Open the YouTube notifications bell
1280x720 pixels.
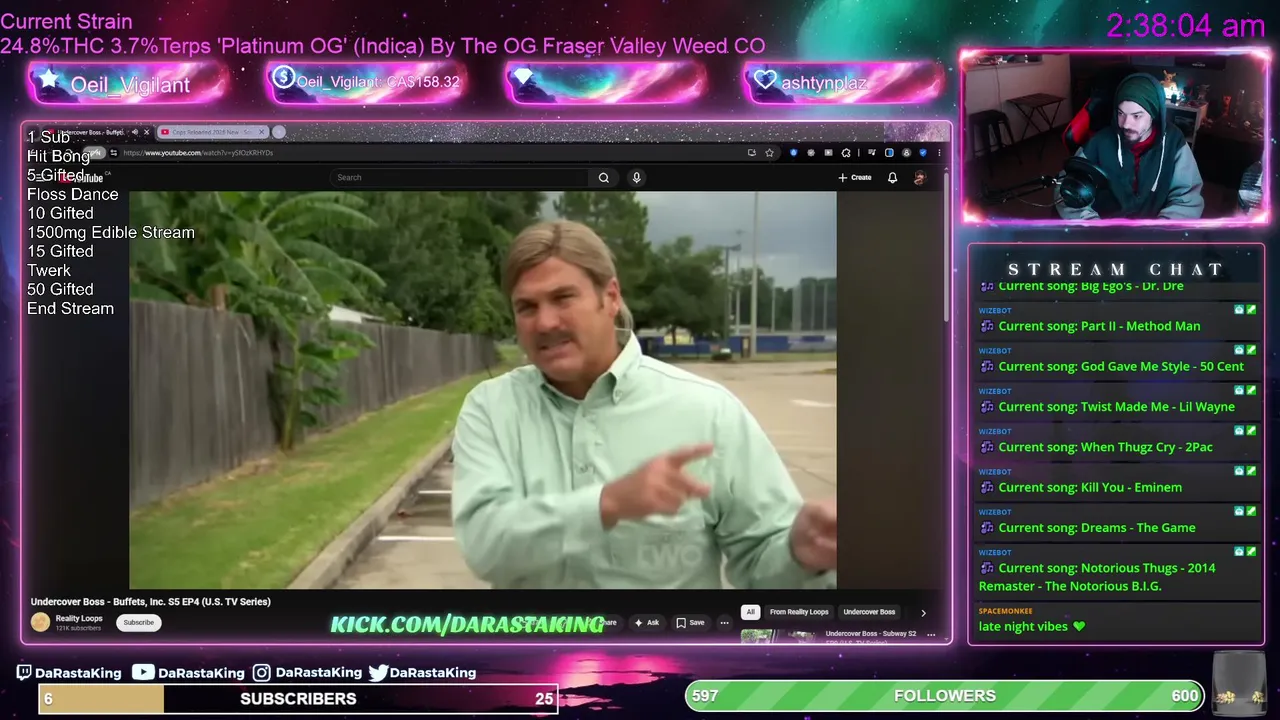[892, 178]
